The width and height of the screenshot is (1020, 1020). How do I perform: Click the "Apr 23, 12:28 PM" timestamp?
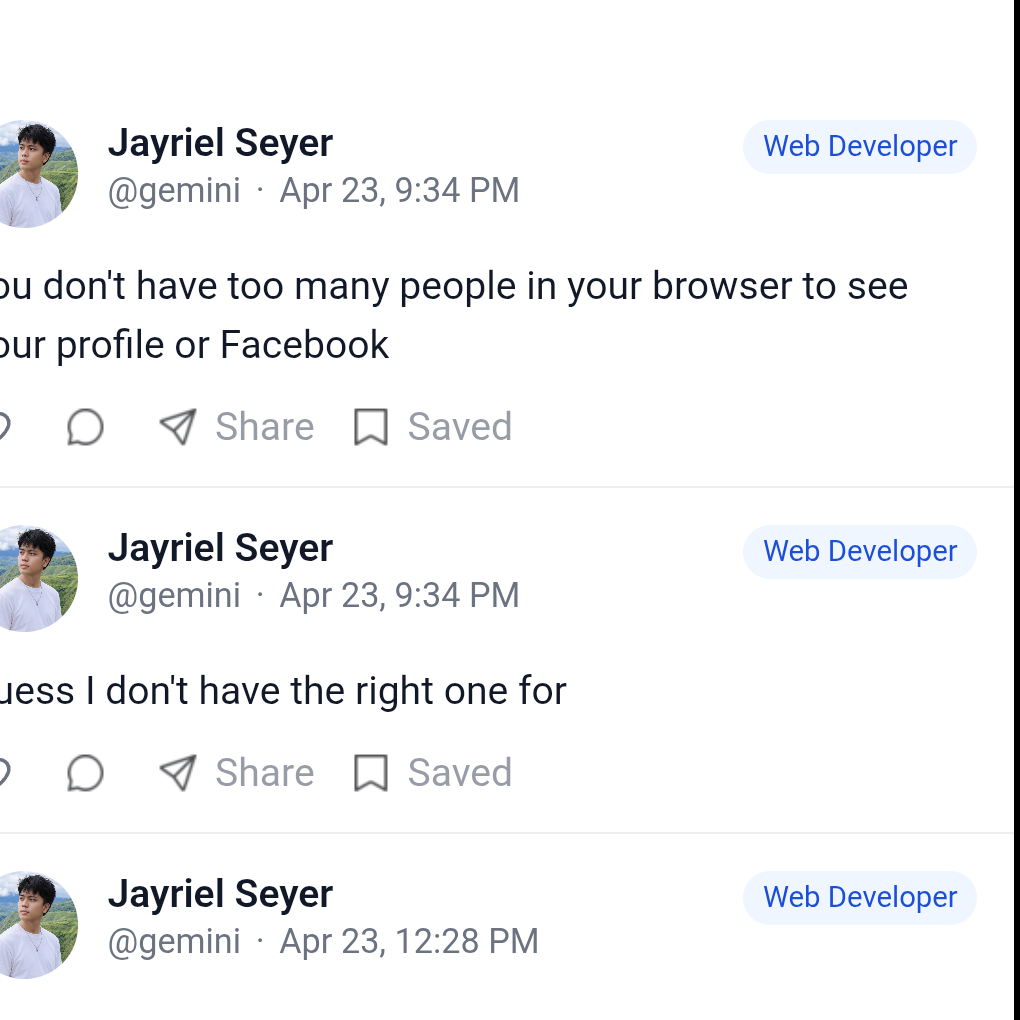409,942
